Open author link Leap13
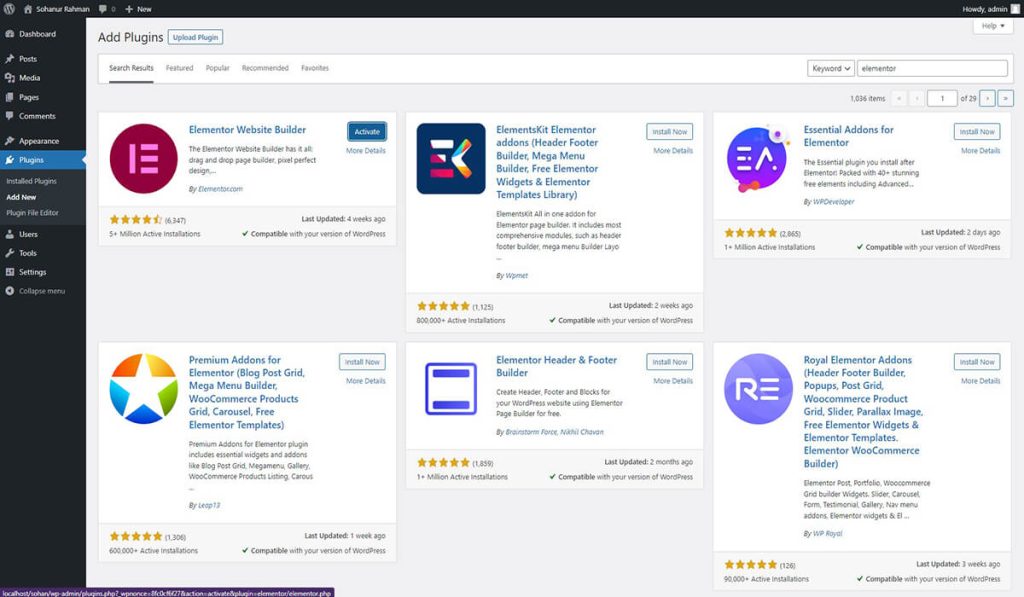This screenshot has height=597, width=1024. pyautogui.click(x=209, y=506)
